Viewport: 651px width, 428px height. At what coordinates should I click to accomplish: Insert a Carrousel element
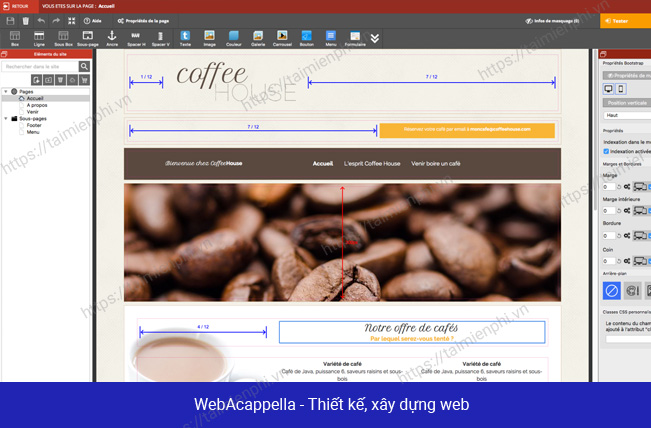tap(282, 39)
